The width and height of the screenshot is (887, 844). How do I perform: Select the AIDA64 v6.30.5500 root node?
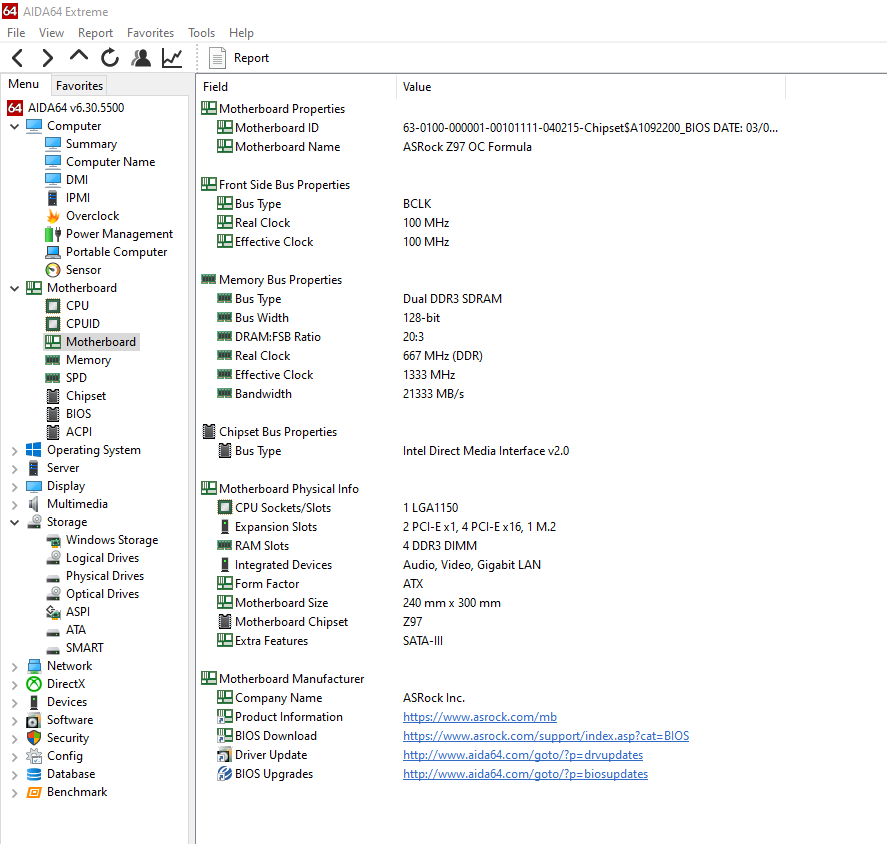click(x=66, y=107)
